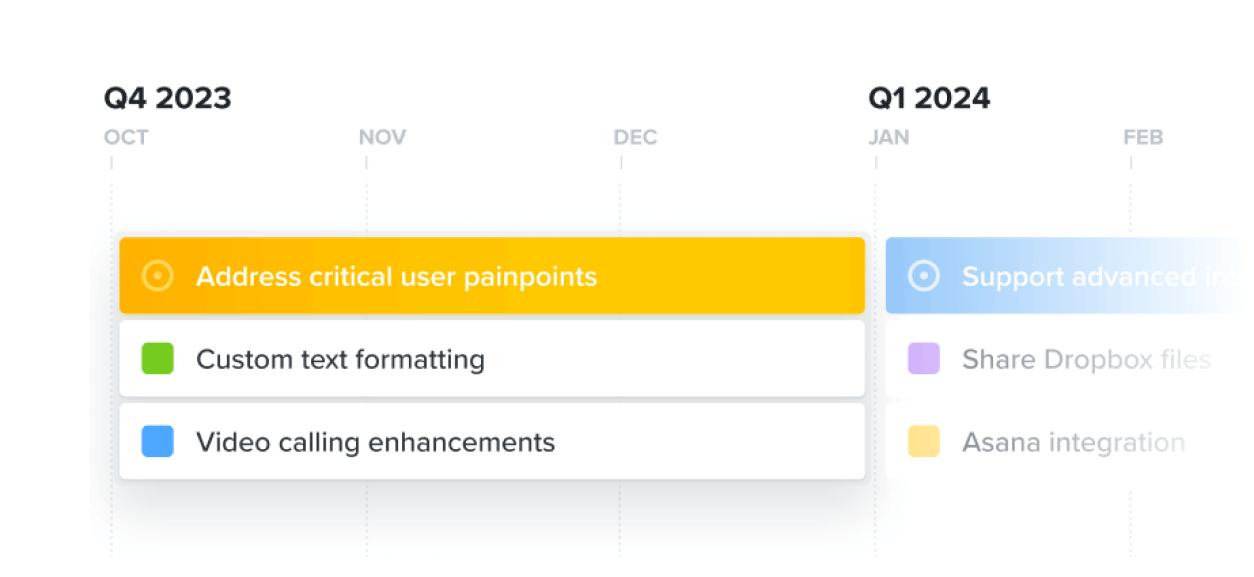Image resolution: width=1254 pixels, height=577 pixels.
Task: Open the Asana integration task
Action: tap(1072, 442)
